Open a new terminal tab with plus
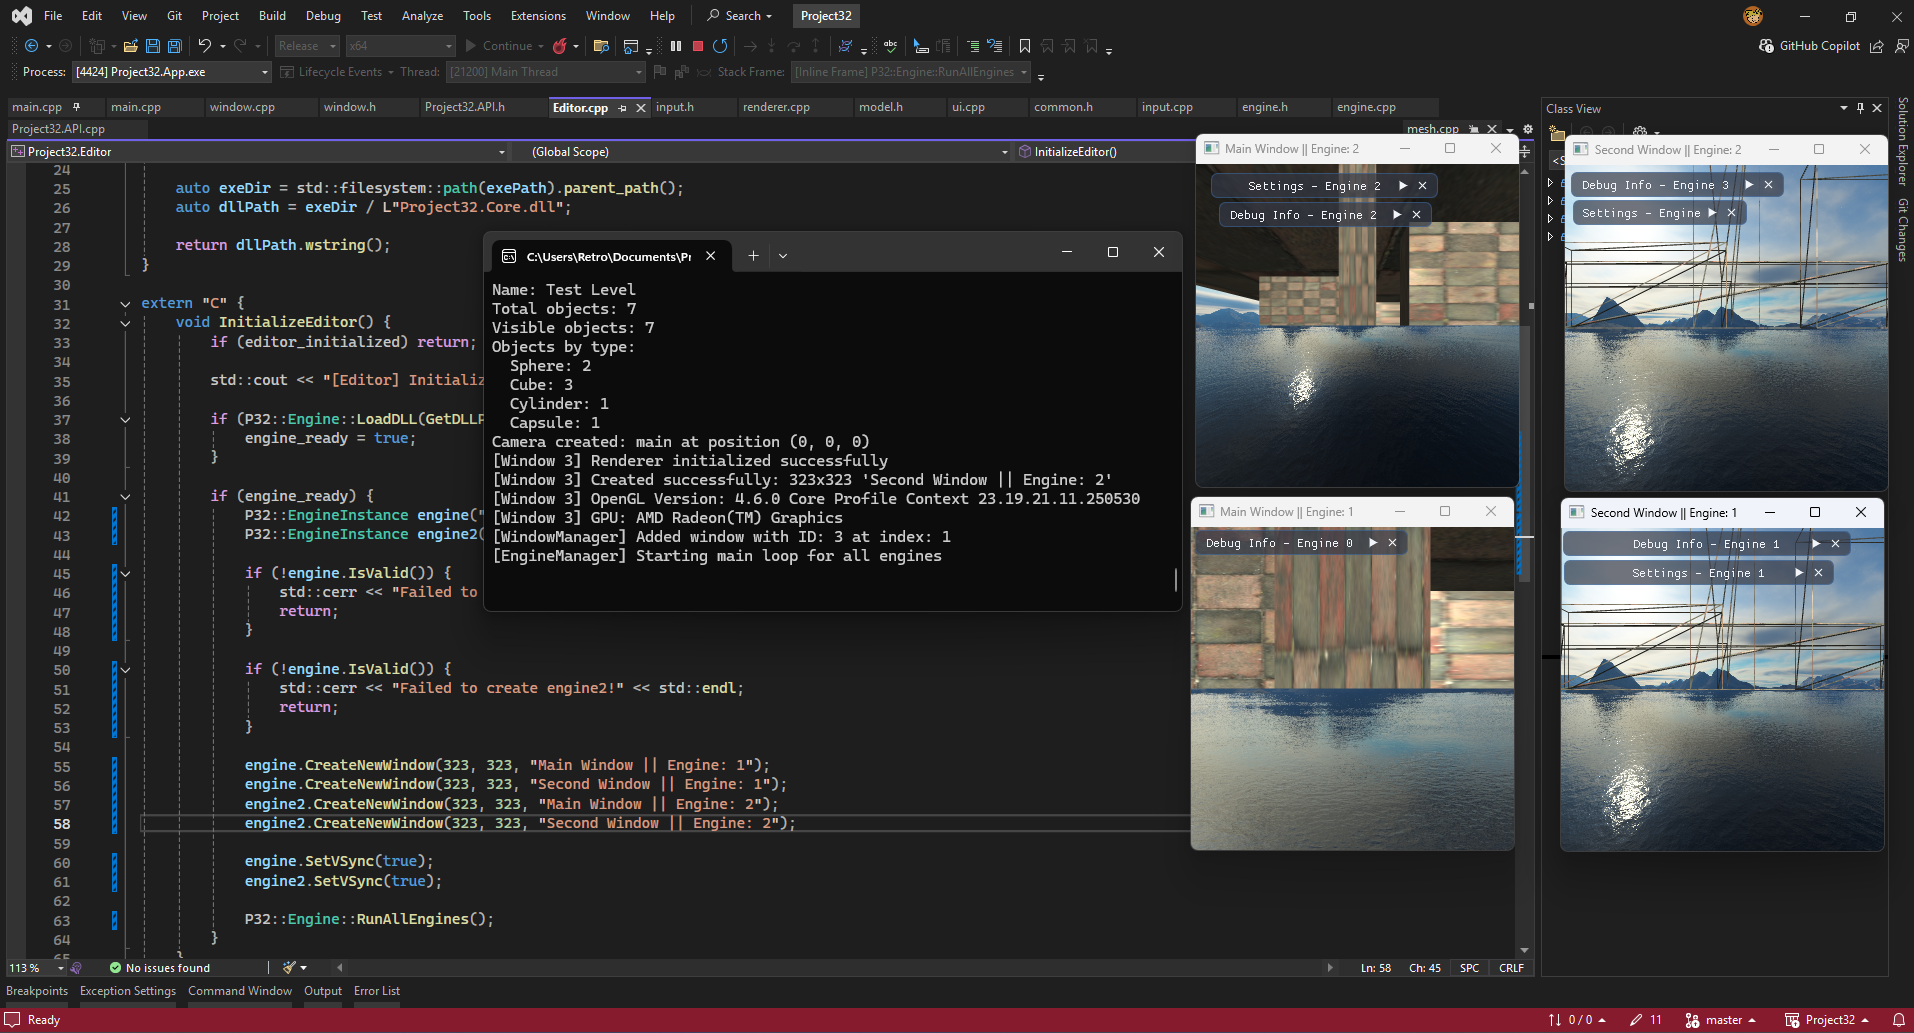Image resolution: width=1914 pixels, height=1033 pixels. point(753,256)
